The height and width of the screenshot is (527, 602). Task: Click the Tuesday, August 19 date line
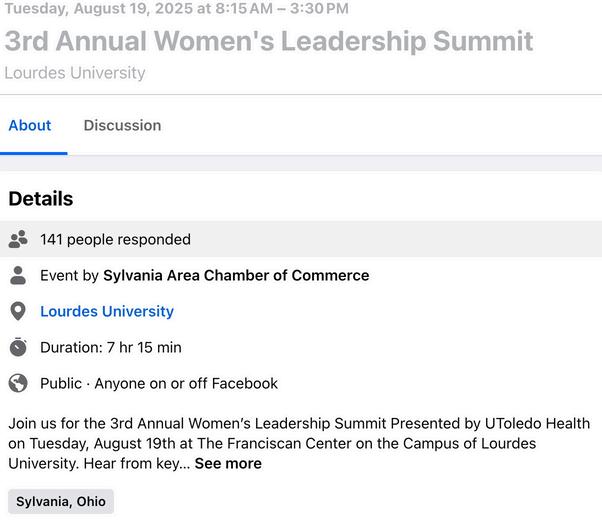(x=177, y=9)
